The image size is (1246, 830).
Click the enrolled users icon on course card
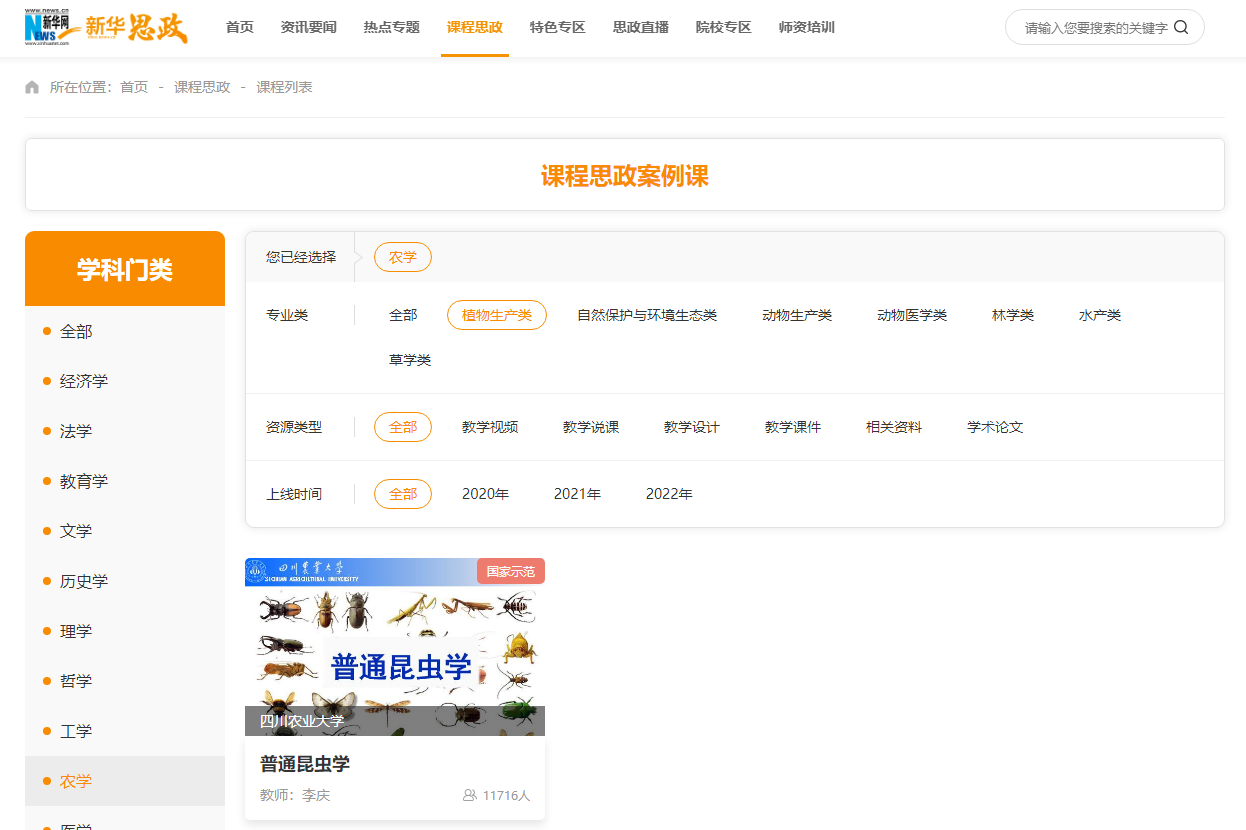[x=469, y=795]
